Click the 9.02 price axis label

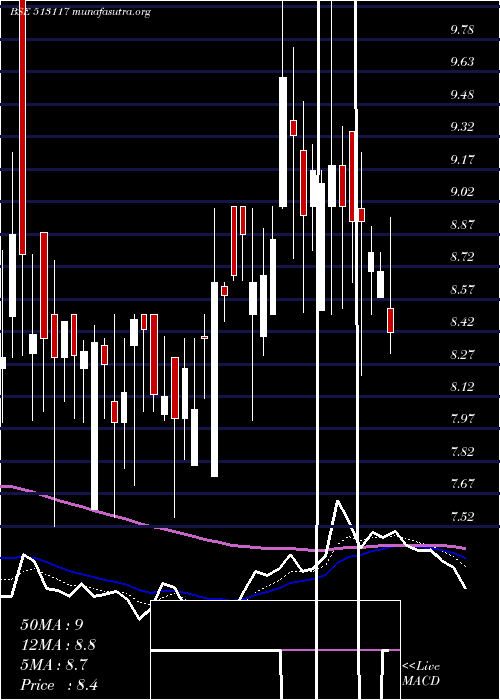[x=462, y=192]
